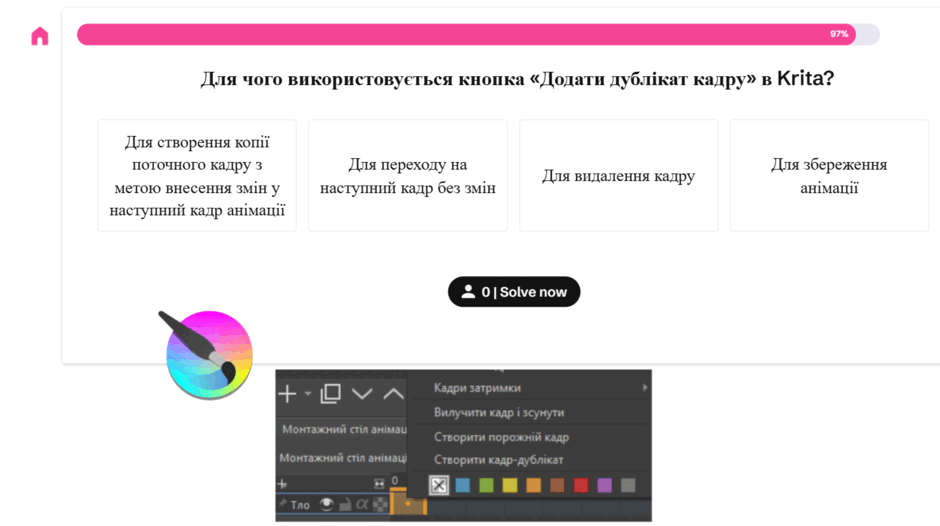Select the brown color label
This screenshot has width=940, height=526.
557,485
